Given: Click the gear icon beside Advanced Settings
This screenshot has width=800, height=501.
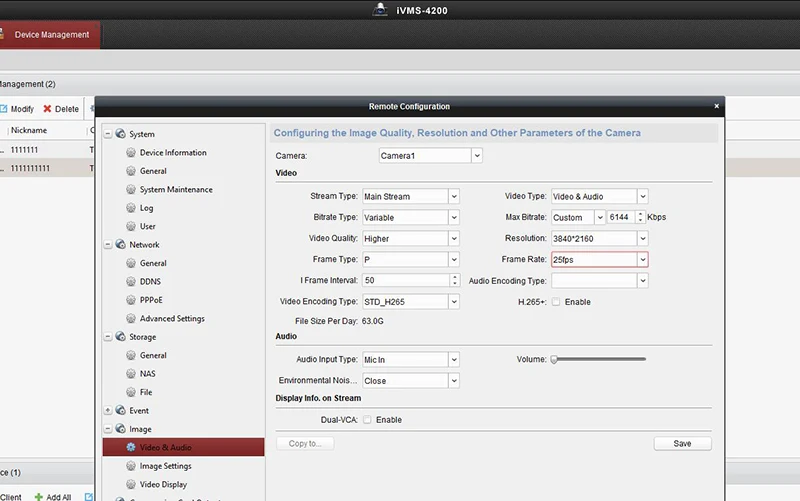Looking at the screenshot, I should click(x=131, y=318).
